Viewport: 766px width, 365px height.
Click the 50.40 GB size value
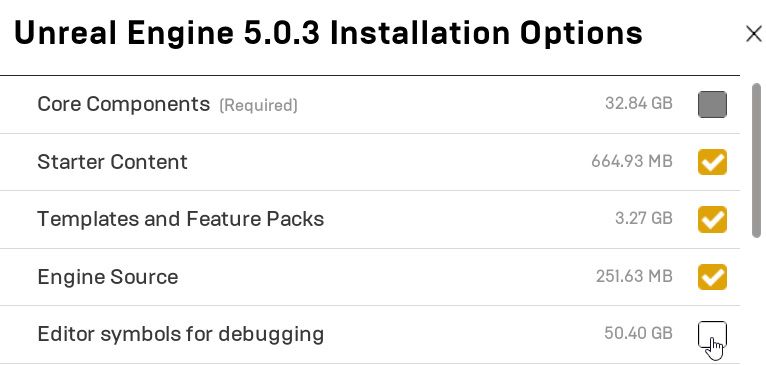pos(638,334)
